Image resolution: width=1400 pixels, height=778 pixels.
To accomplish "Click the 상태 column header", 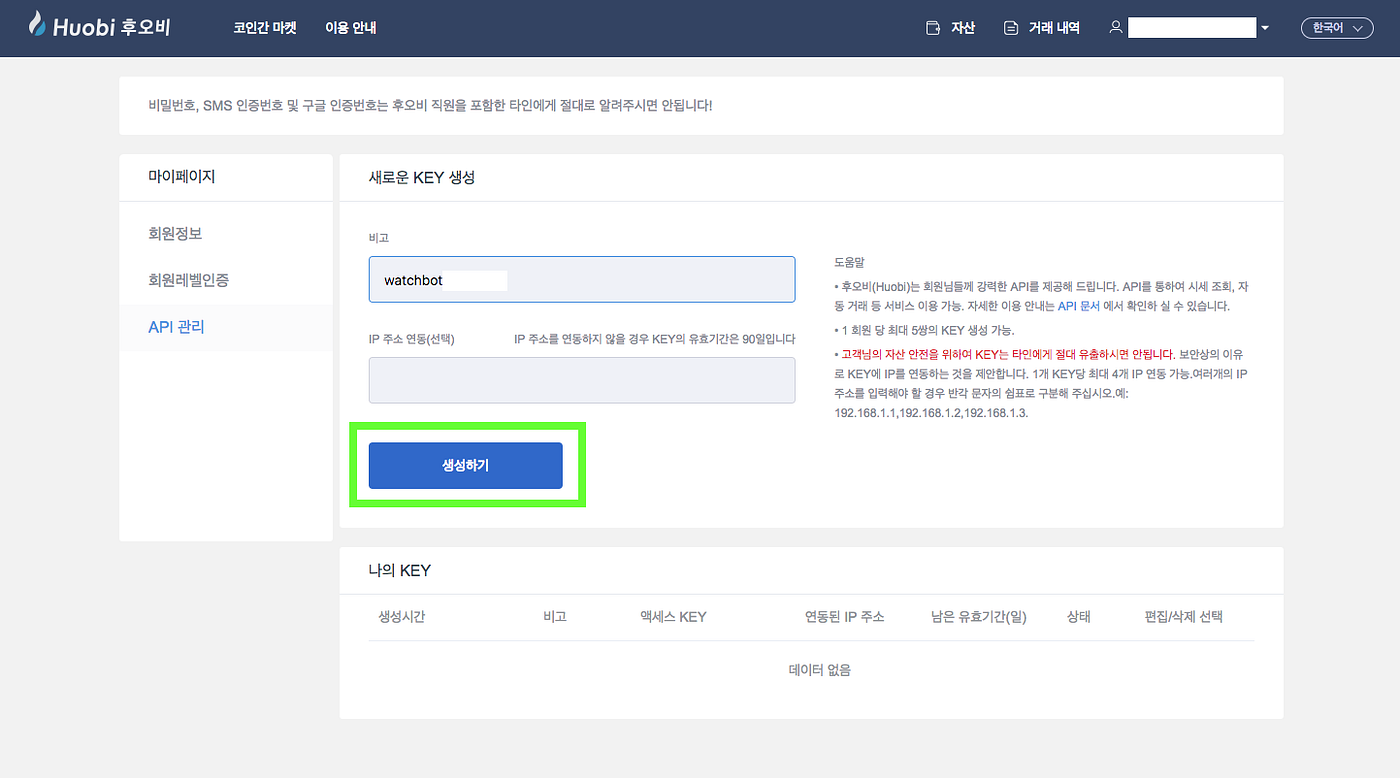I will (1079, 617).
